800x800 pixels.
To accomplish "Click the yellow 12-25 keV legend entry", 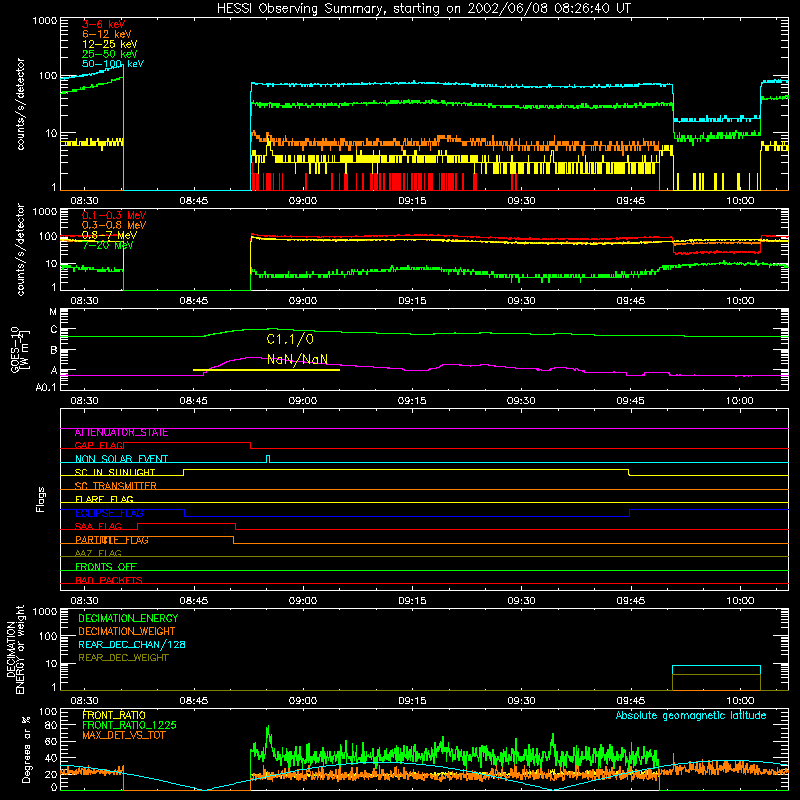I will click(x=110, y=44).
